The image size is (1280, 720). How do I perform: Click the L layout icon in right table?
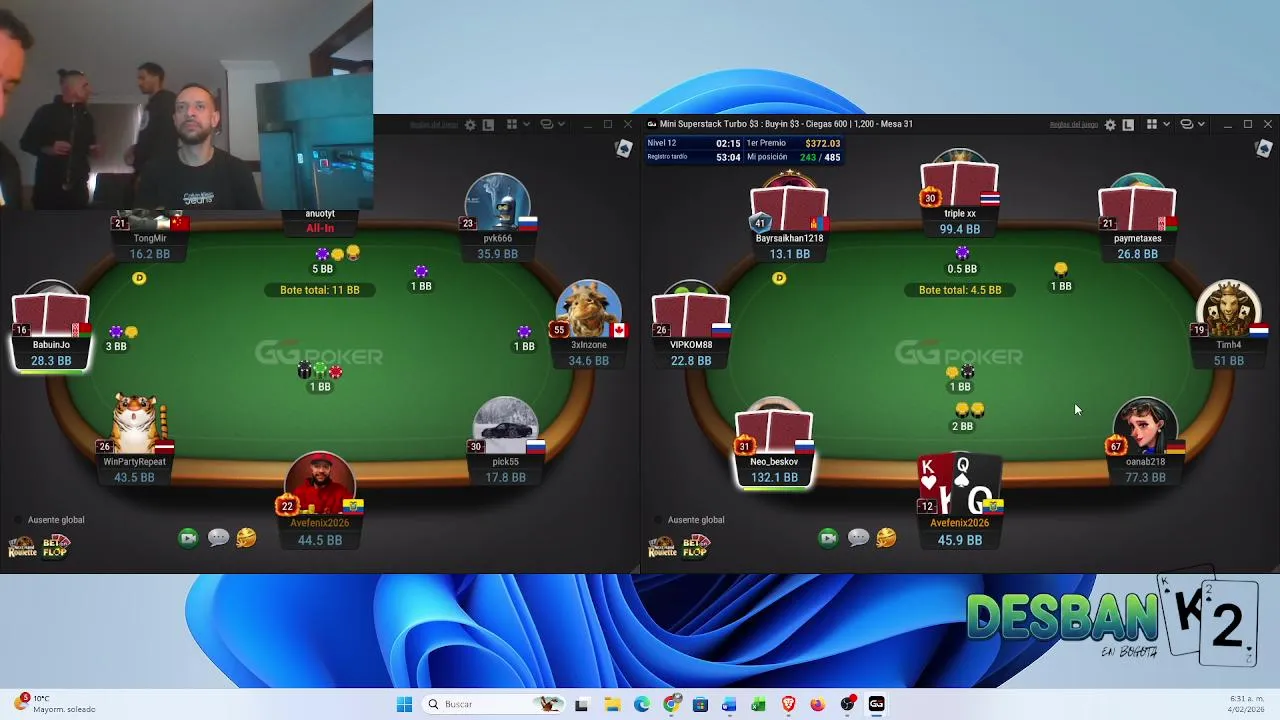click(x=1128, y=125)
